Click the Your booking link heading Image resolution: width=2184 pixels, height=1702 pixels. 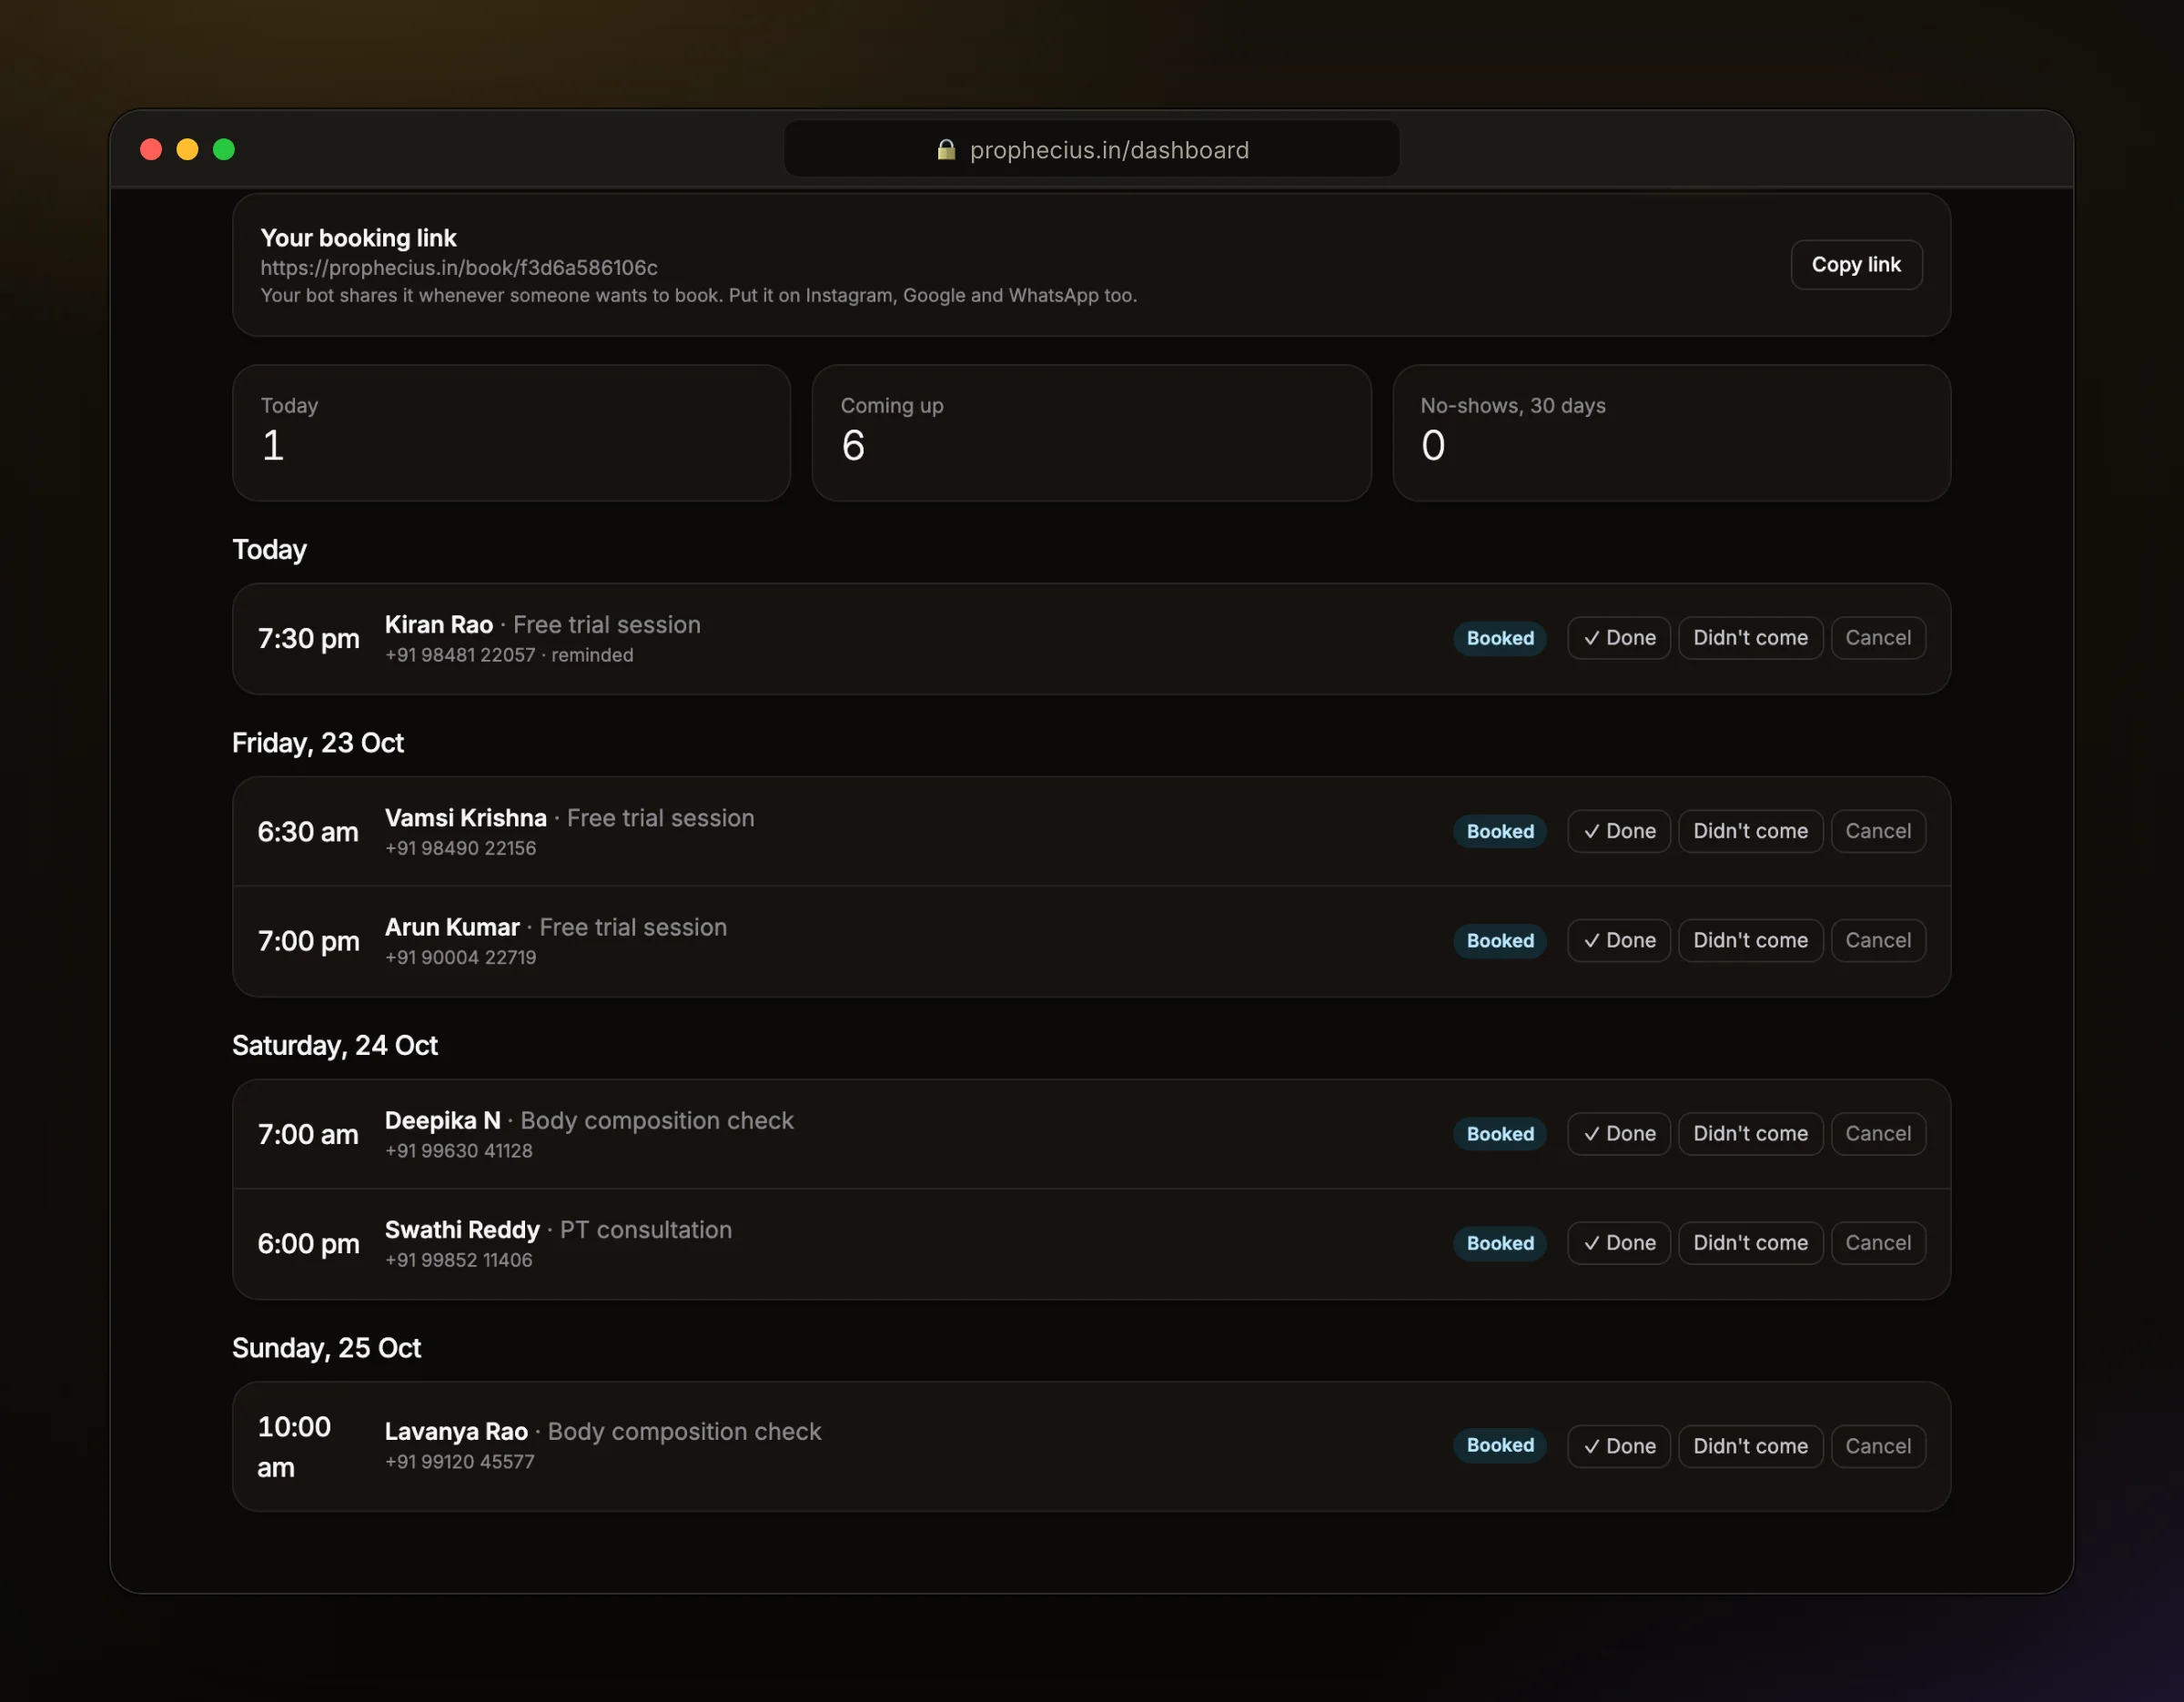[x=358, y=238]
